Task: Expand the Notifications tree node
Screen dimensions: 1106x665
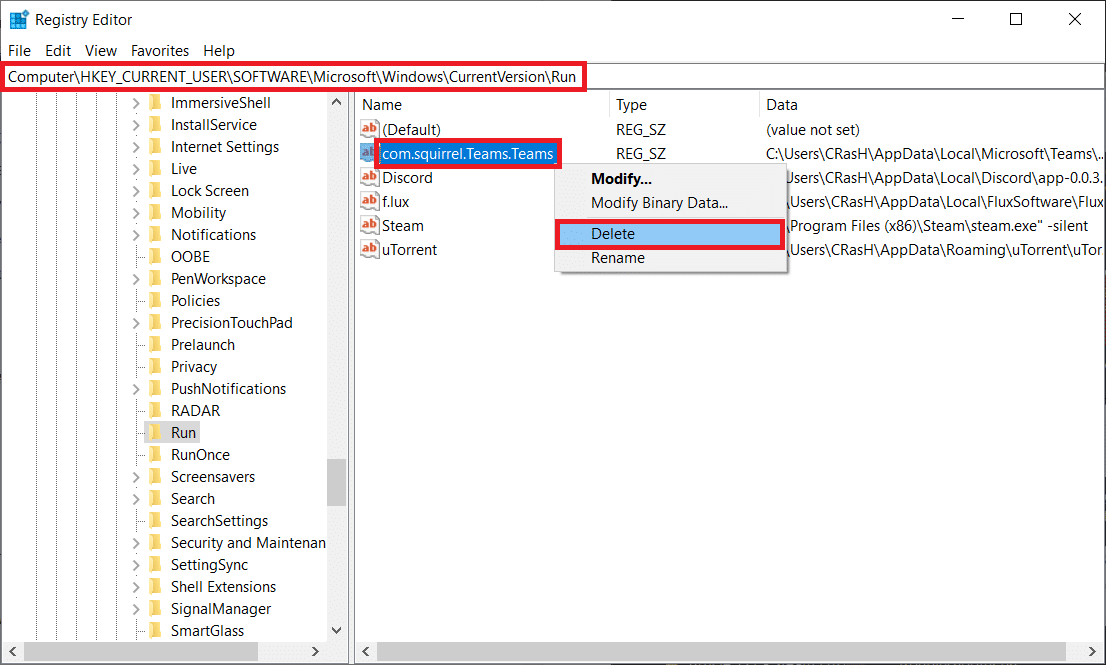Action: click(136, 235)
